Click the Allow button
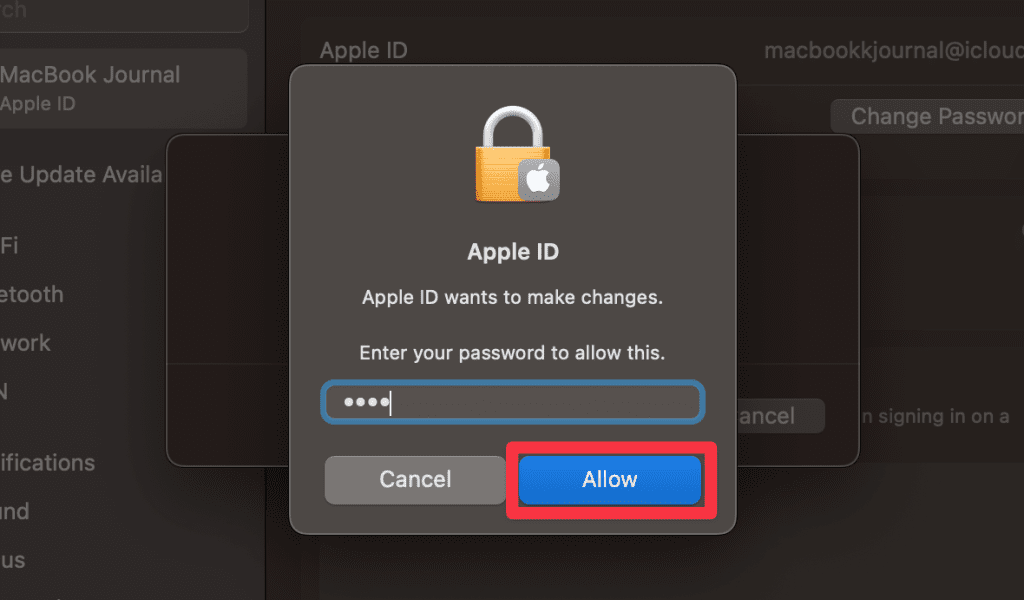This screenshot has height=600, width=1024. point(609,480)
